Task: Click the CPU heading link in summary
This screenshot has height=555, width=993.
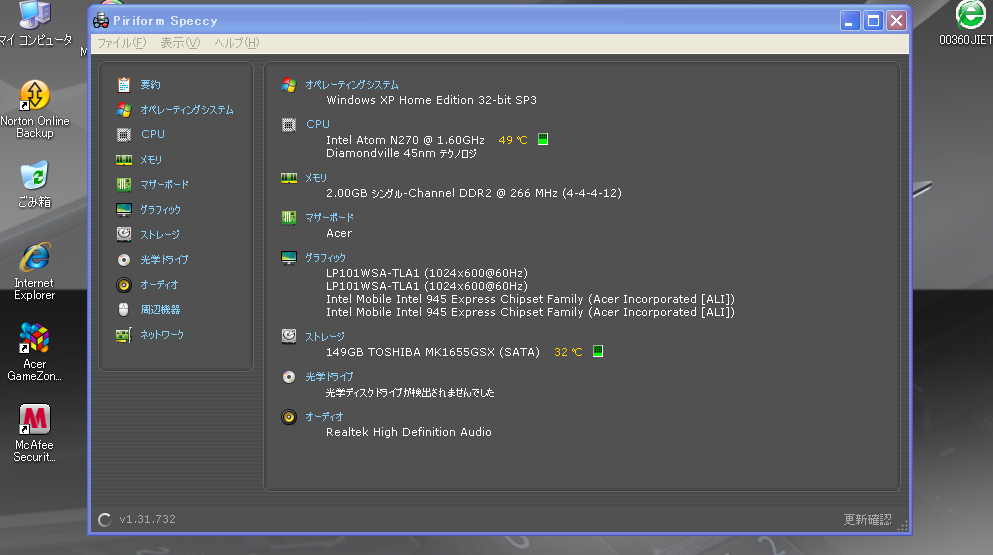Action: pyautogui.click(x=318, y=124)
